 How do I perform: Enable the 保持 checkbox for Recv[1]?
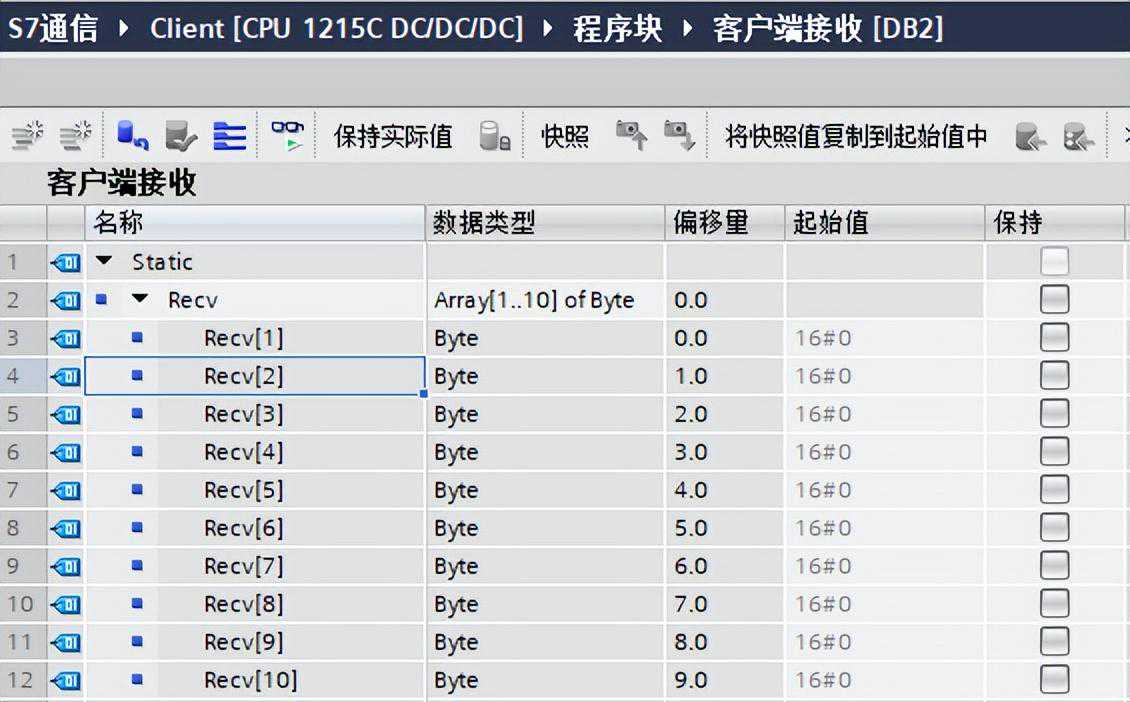[x=1054, y=338]
